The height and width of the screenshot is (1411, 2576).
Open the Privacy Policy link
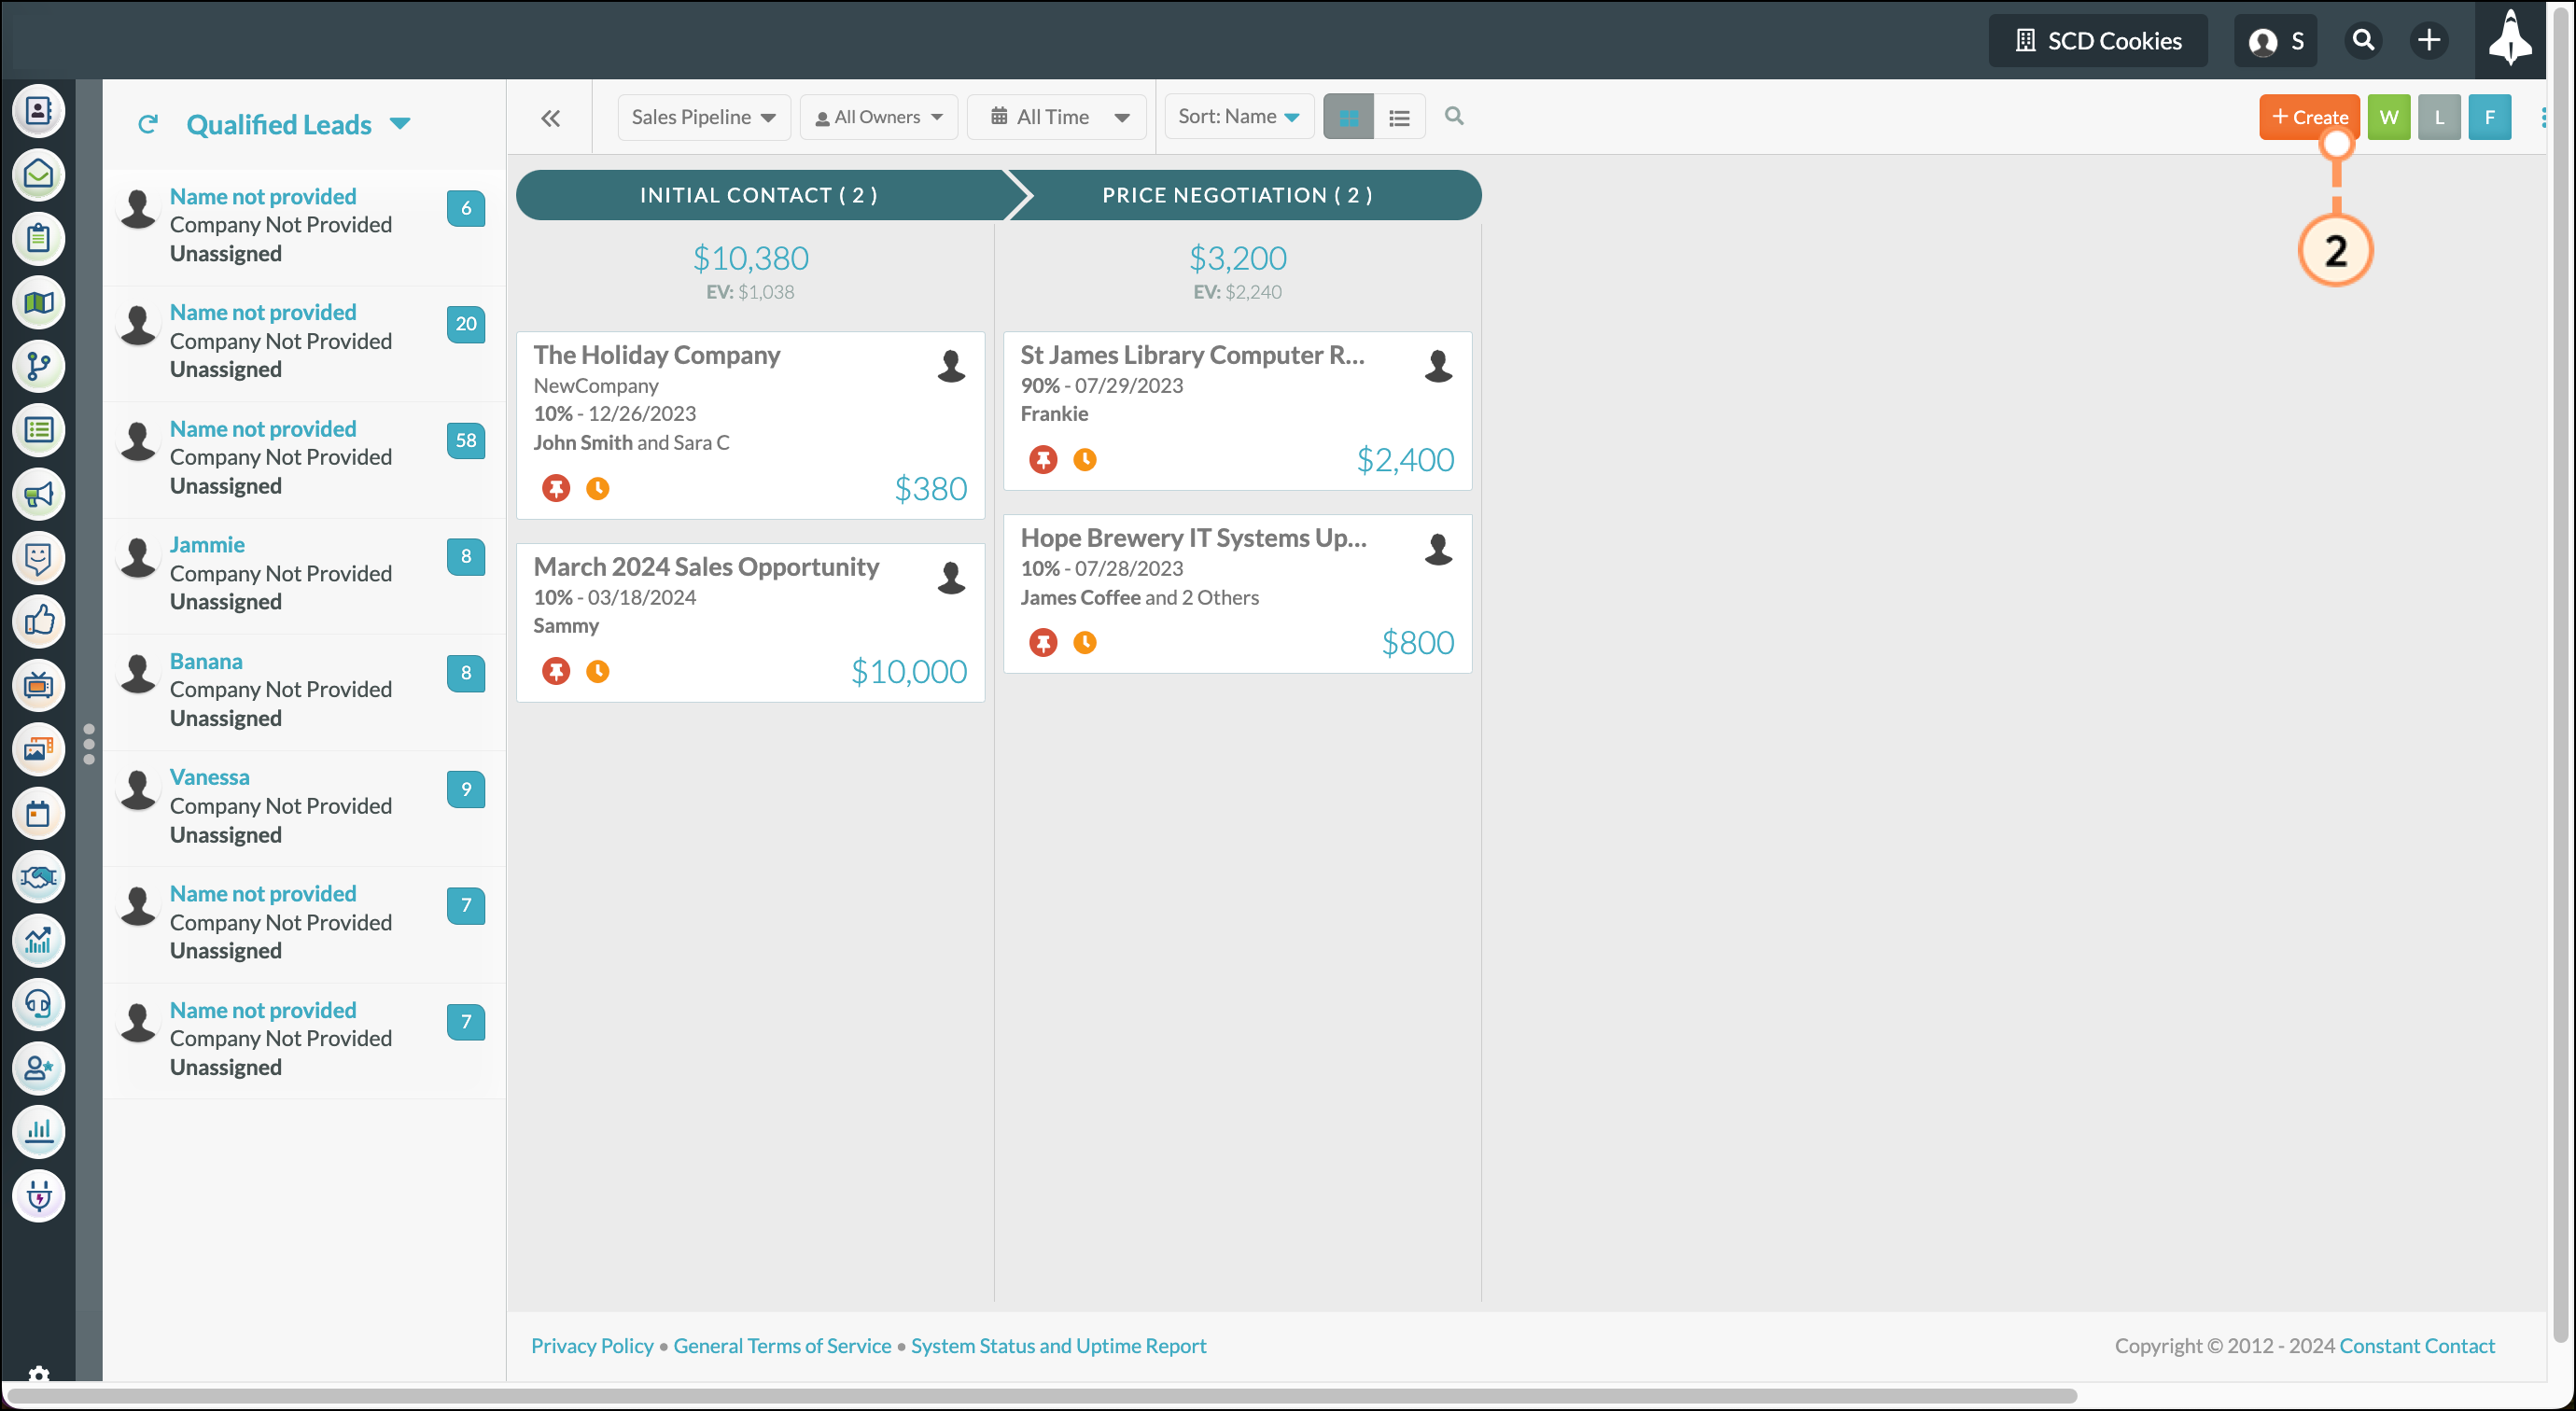pos(592,1345)
